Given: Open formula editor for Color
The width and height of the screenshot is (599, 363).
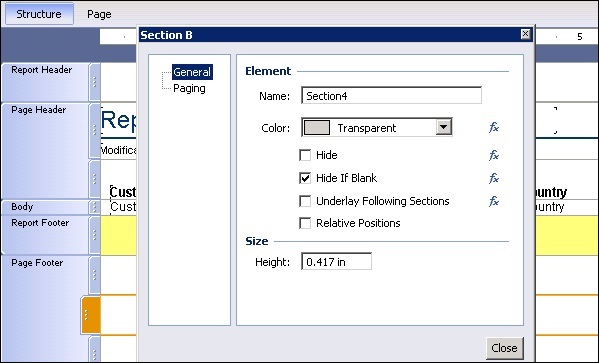Looking at the screenshot, I should pyautogui.click(x=494, y=127).
